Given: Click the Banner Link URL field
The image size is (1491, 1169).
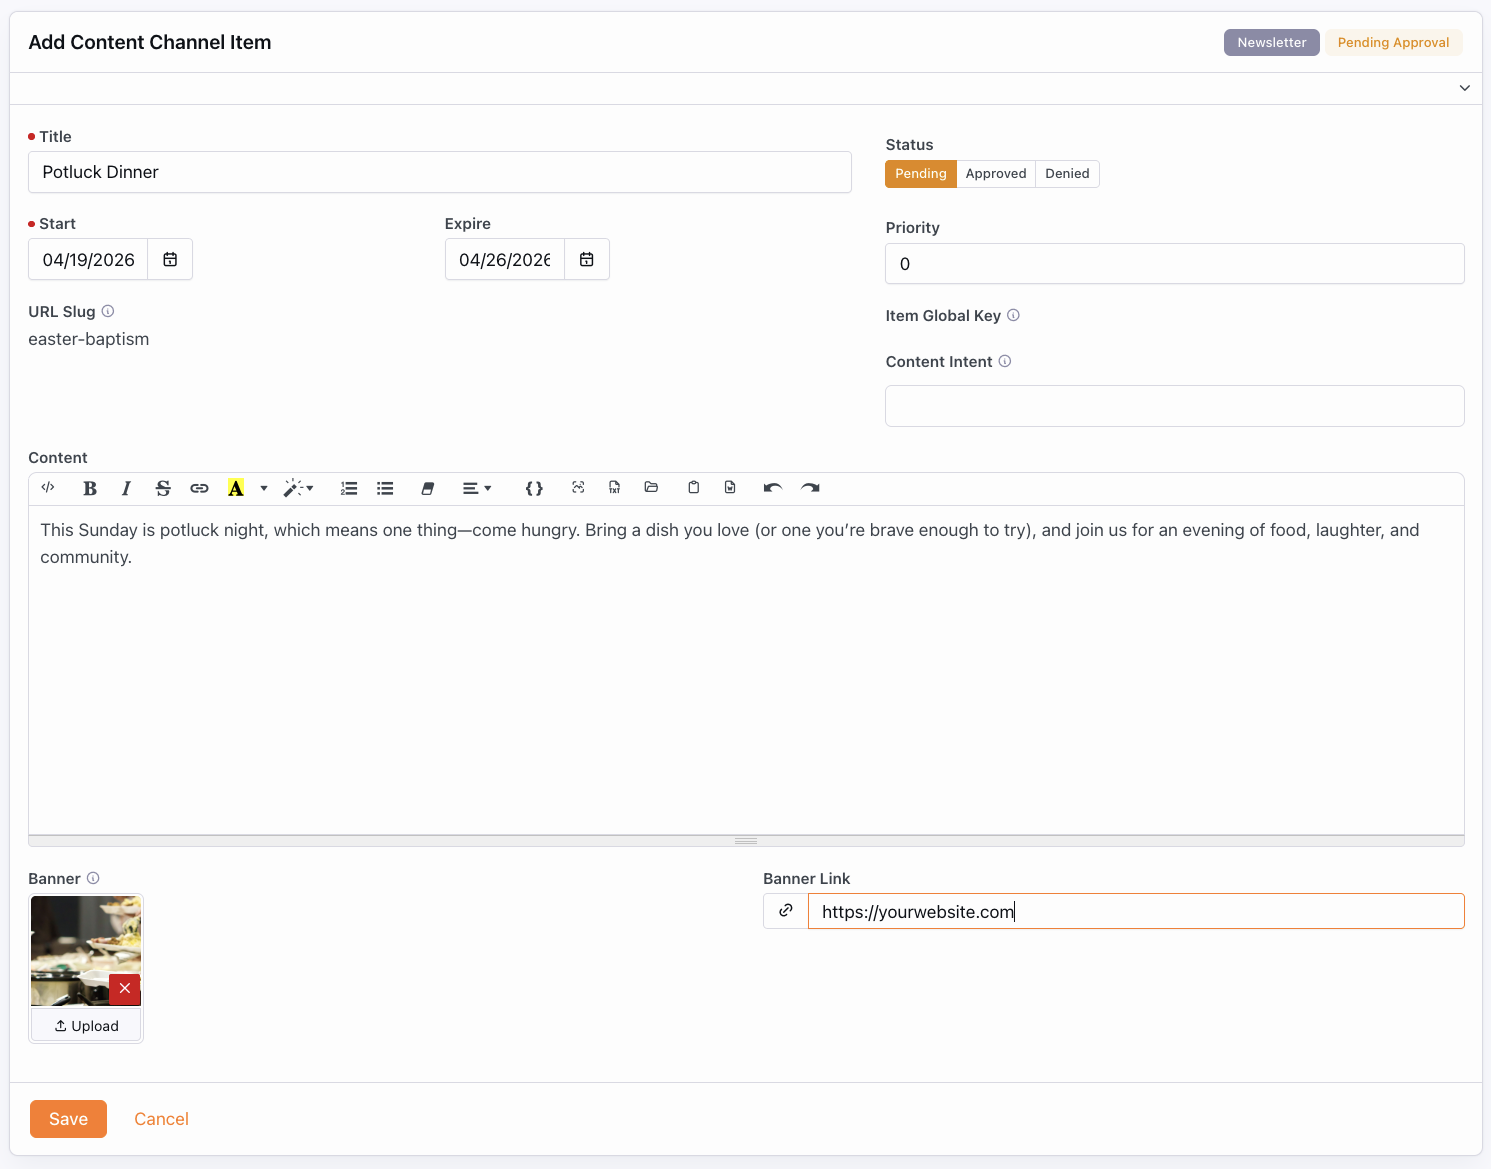Looking at the screenshot, I should tap(1135, 911).
